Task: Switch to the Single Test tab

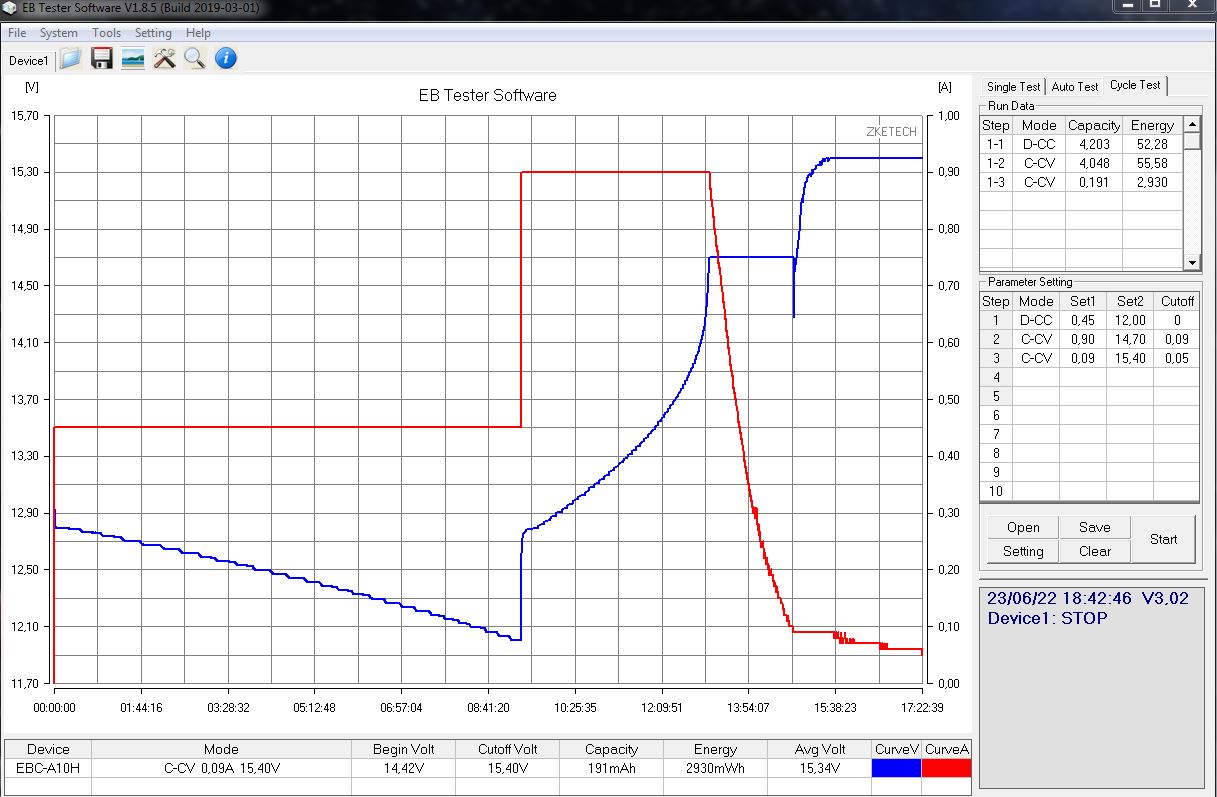Action: pyautogui.click(x=1013, y=87)
